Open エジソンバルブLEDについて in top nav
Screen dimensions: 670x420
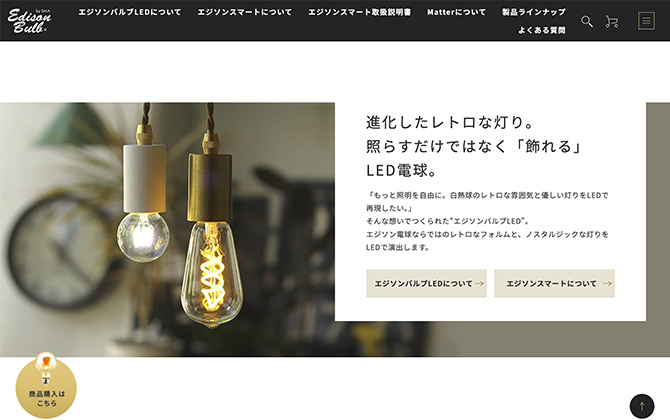[x=129, y=12]
